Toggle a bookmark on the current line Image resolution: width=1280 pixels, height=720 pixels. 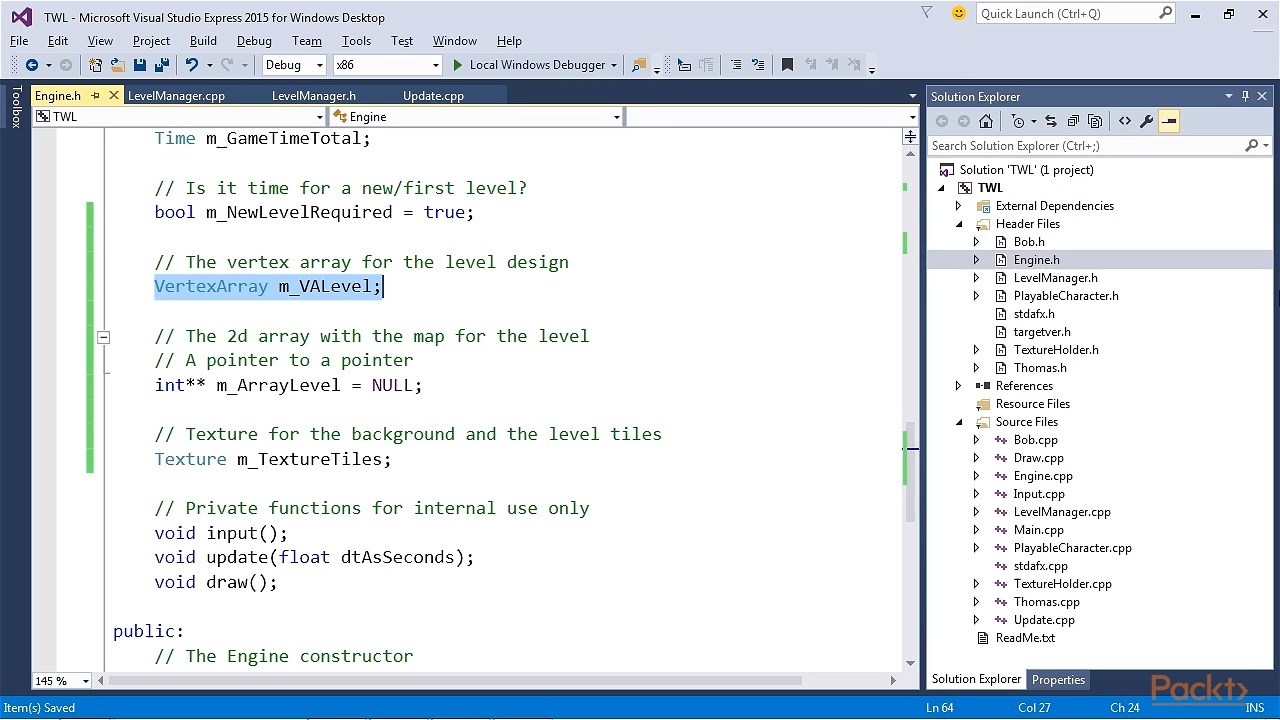787,65
